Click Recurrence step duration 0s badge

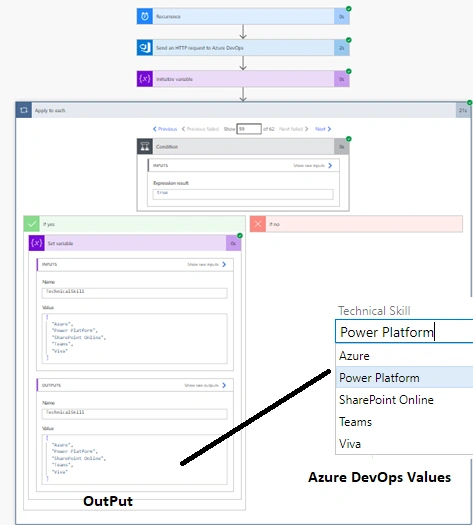pos(341,16)
